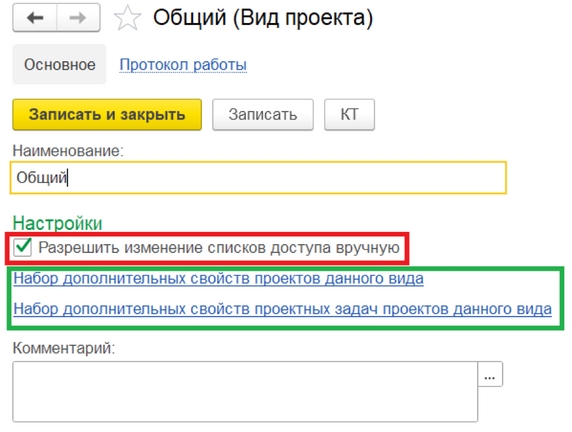This screenshot has height=432, width=572.
Task: Click the Общий (Вид проекта) title
Action: tap(263, 18)
